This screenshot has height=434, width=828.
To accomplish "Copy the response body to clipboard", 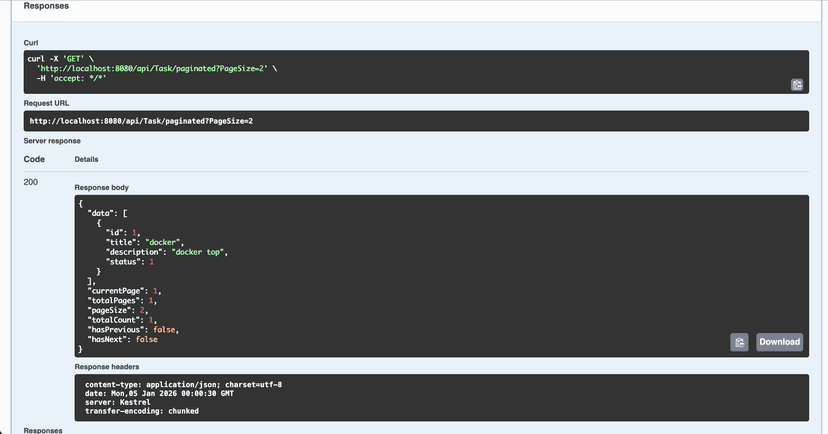I will point(739,342).
